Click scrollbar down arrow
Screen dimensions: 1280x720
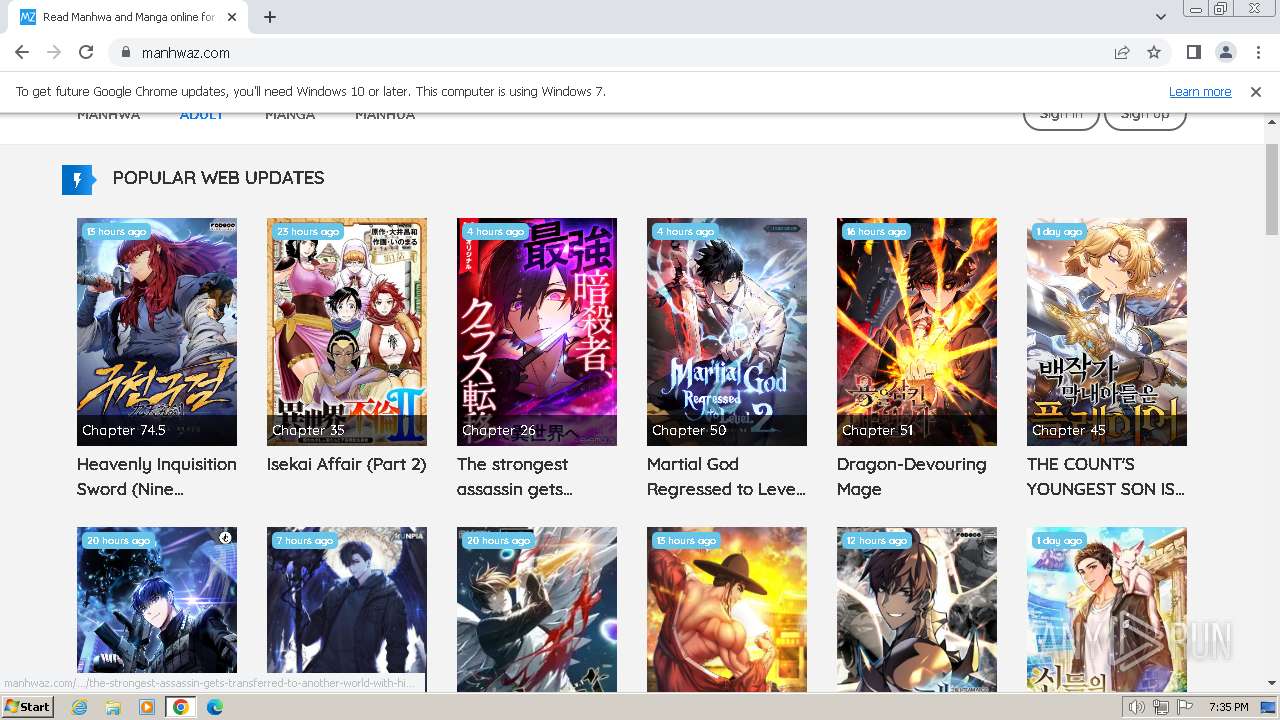1272,684
